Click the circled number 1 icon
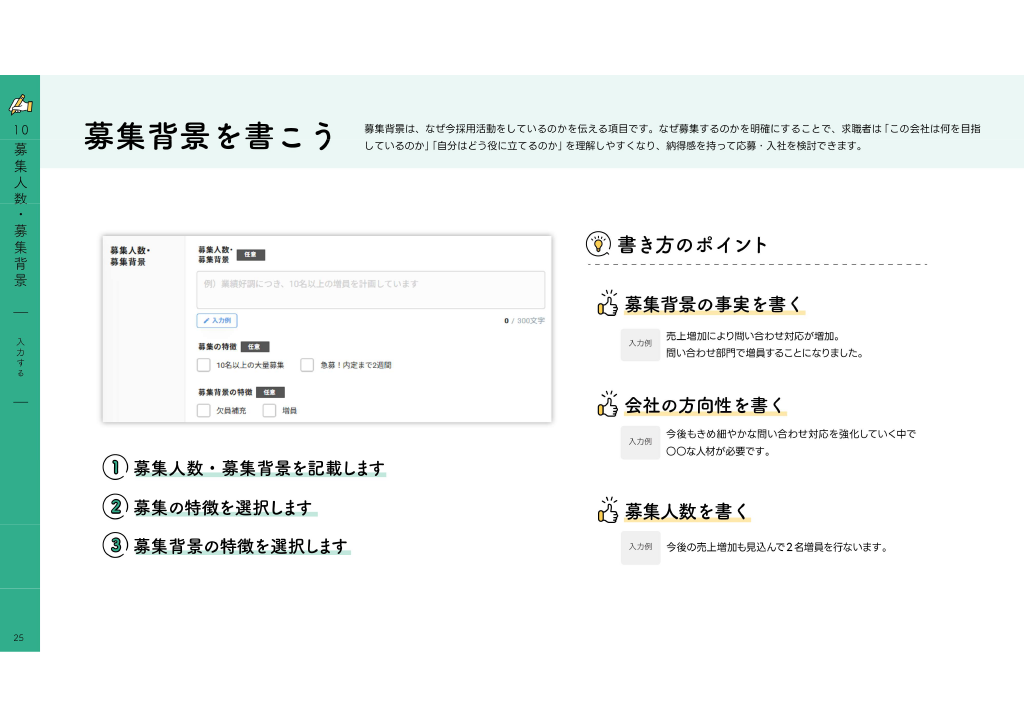Viewport: 1024px width, 726px height. click(x=115, y=467)
